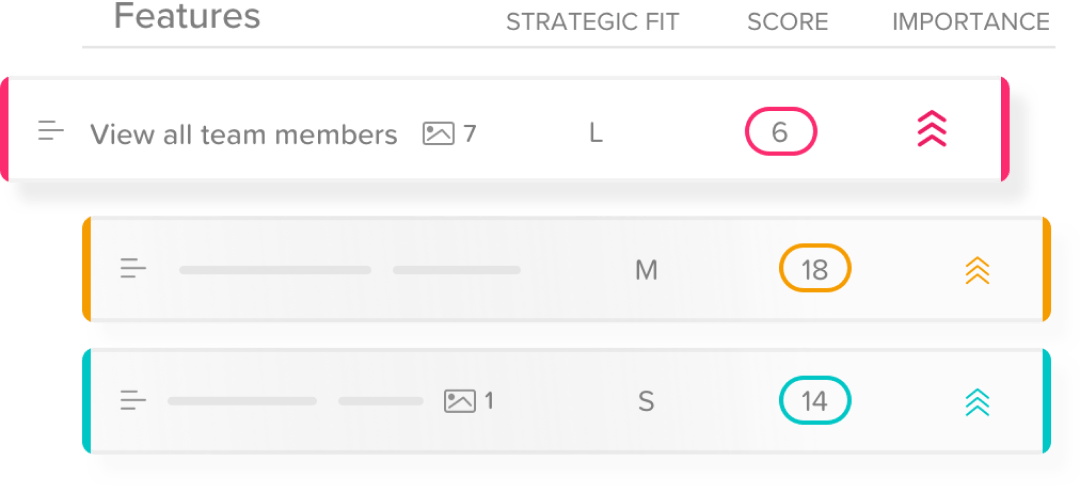Click the list handle icon on teal row
Viewport: 1080px width, 487px height.
point(134,400)
